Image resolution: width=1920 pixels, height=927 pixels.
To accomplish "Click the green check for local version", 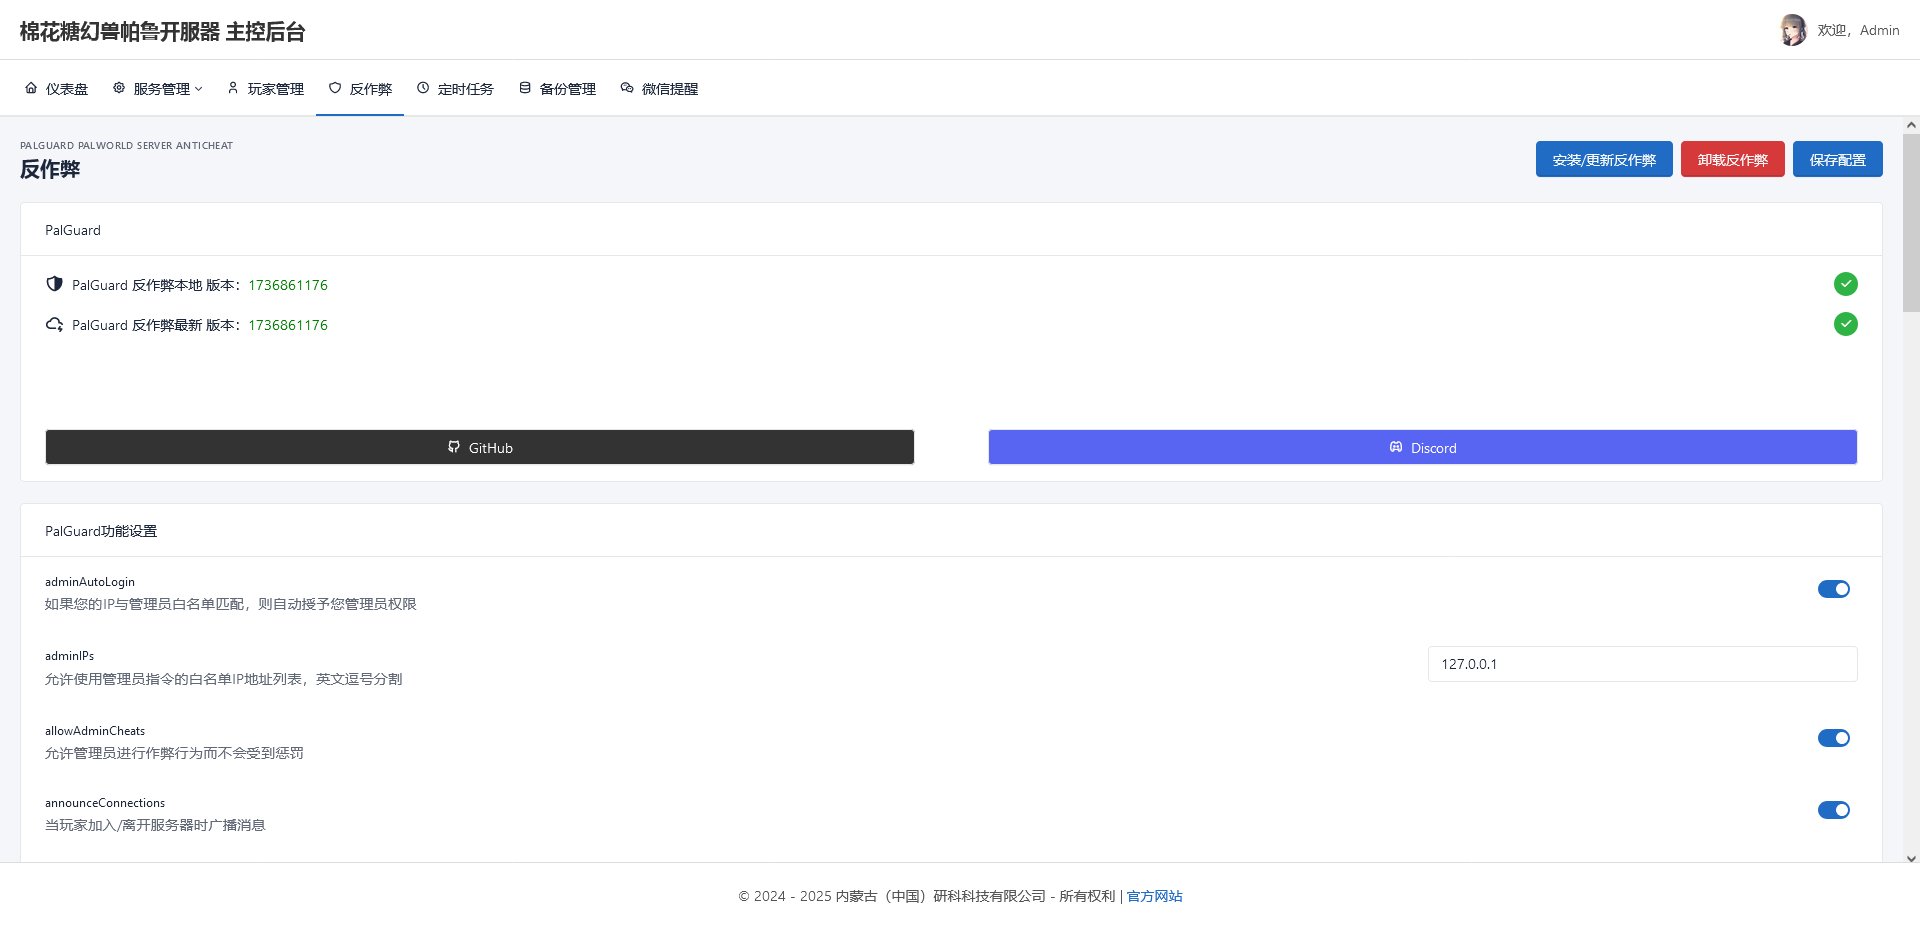I will point(1845,284).
